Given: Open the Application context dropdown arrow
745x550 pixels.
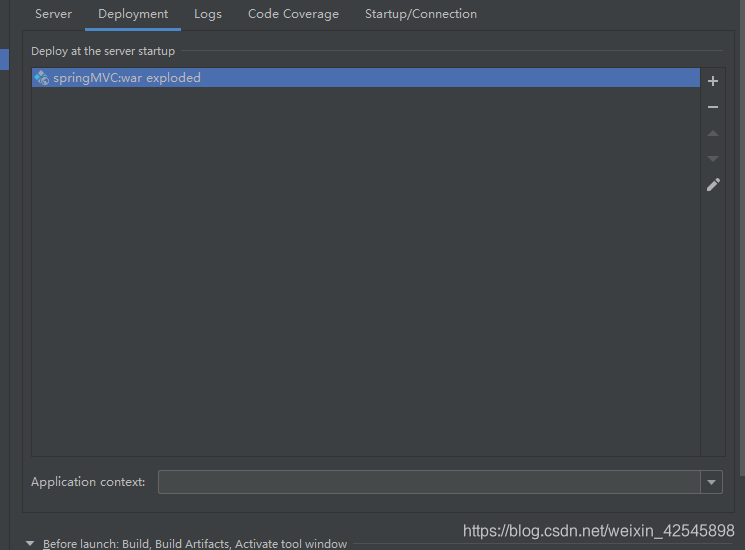Looking at the screenshot, I should pyautogui.click(x=711, y=482).
